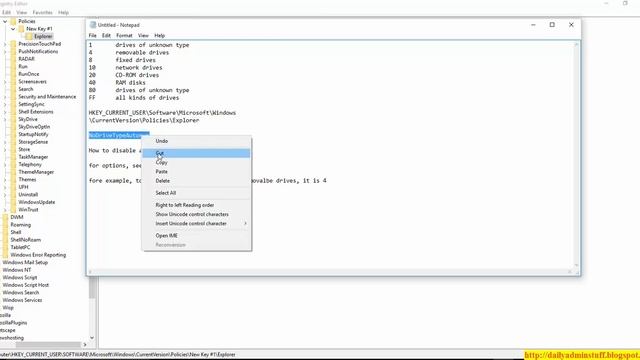Open Registry Editor View menu
This screenshot has width=640, height=360.
coord(22,13)
